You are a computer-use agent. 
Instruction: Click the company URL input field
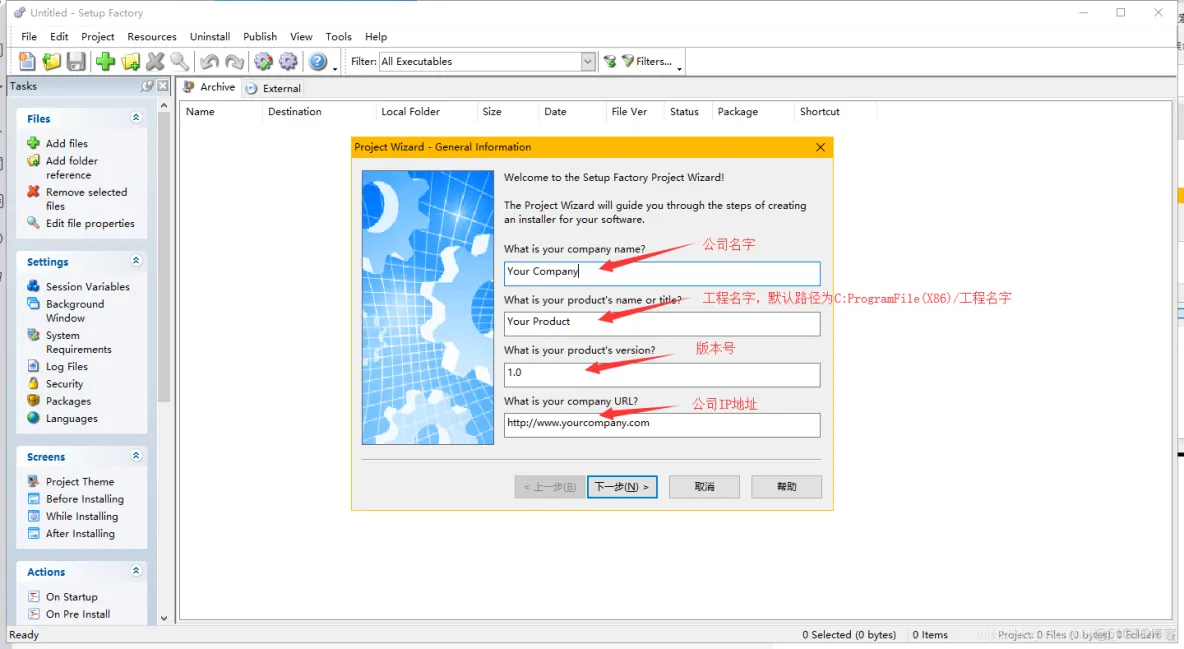click(662, 425)
